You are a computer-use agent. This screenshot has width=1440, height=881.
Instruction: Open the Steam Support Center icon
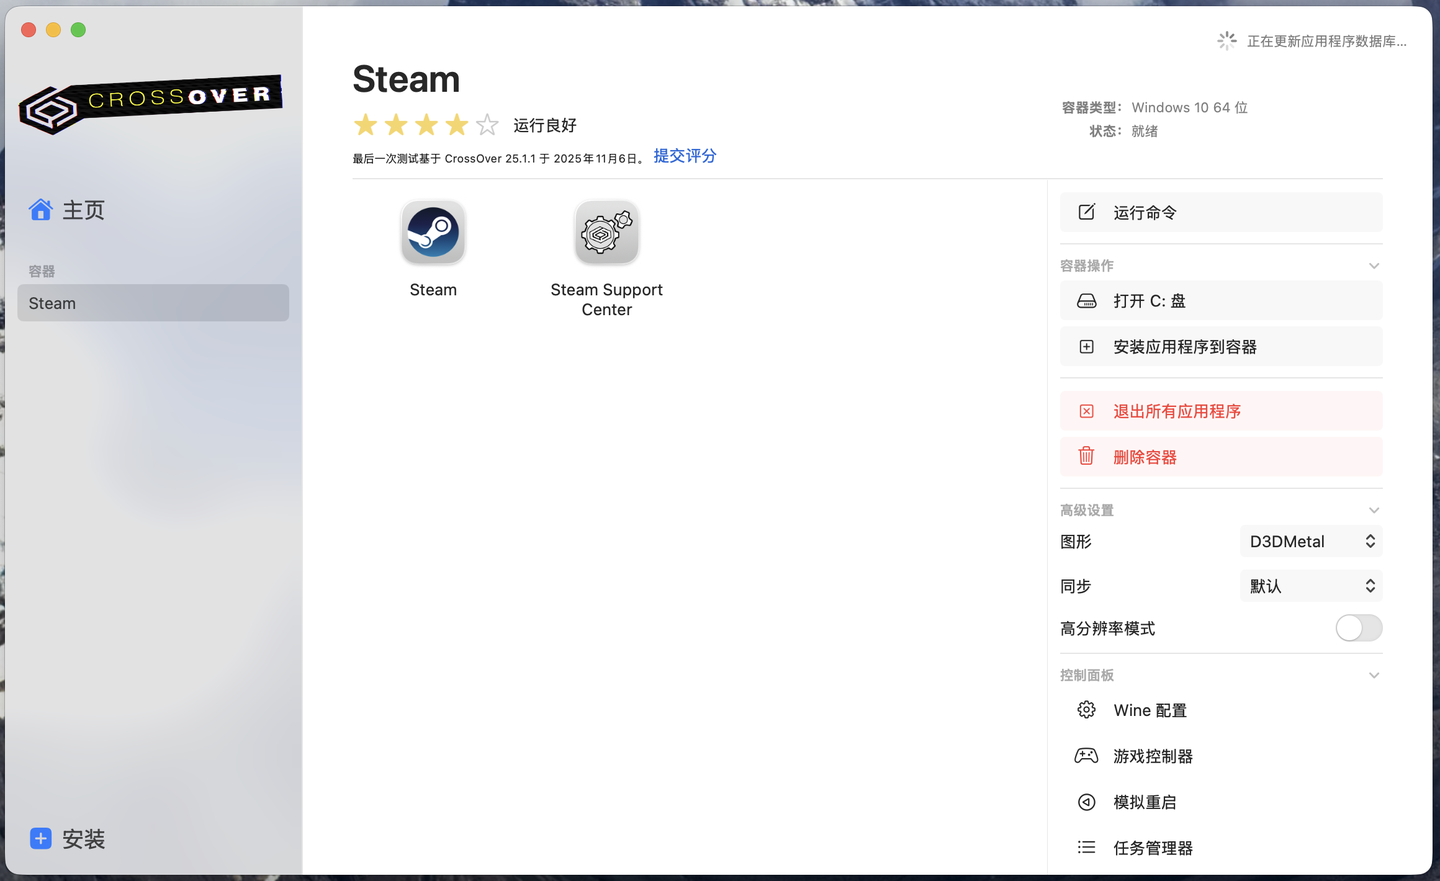pos(606,233)
